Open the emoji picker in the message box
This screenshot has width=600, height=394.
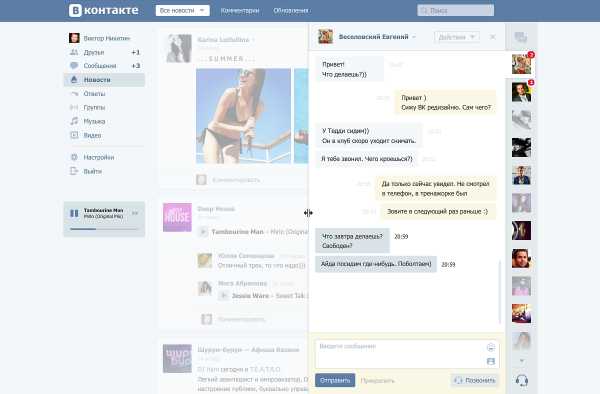[x=491, y=347]
